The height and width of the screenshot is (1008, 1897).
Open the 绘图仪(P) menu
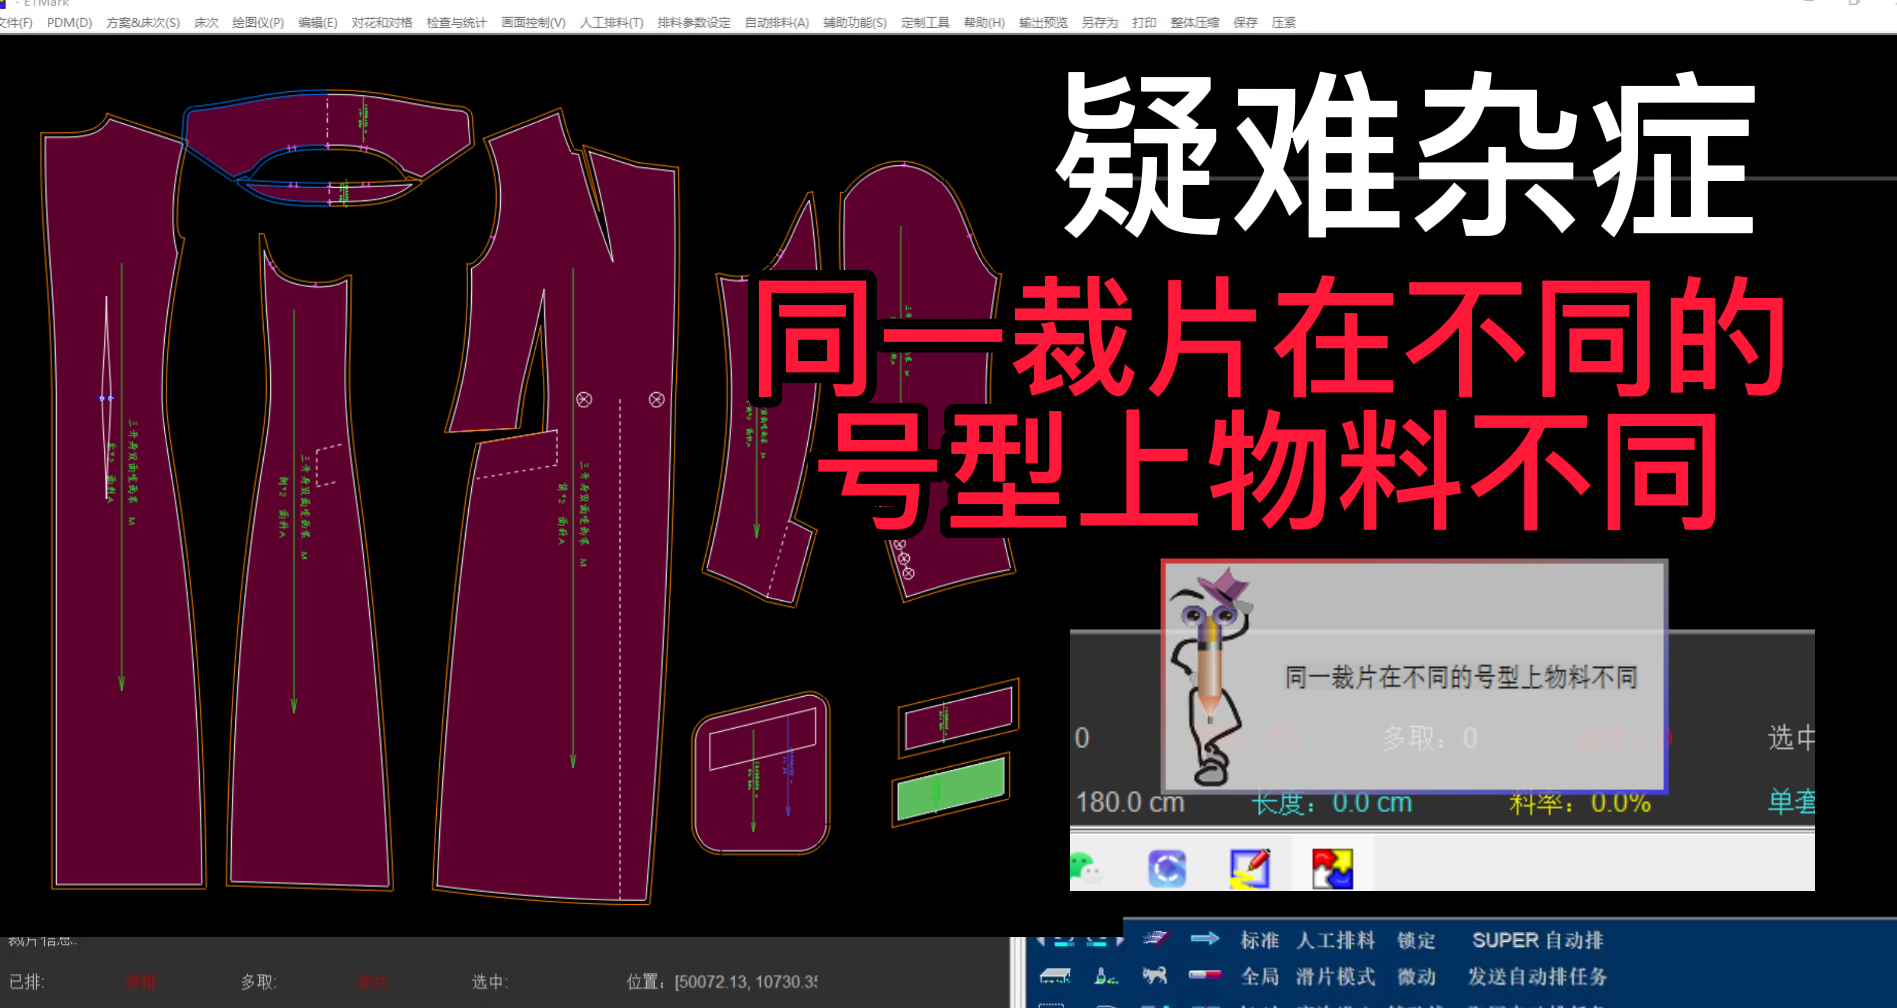pos(258,23)
